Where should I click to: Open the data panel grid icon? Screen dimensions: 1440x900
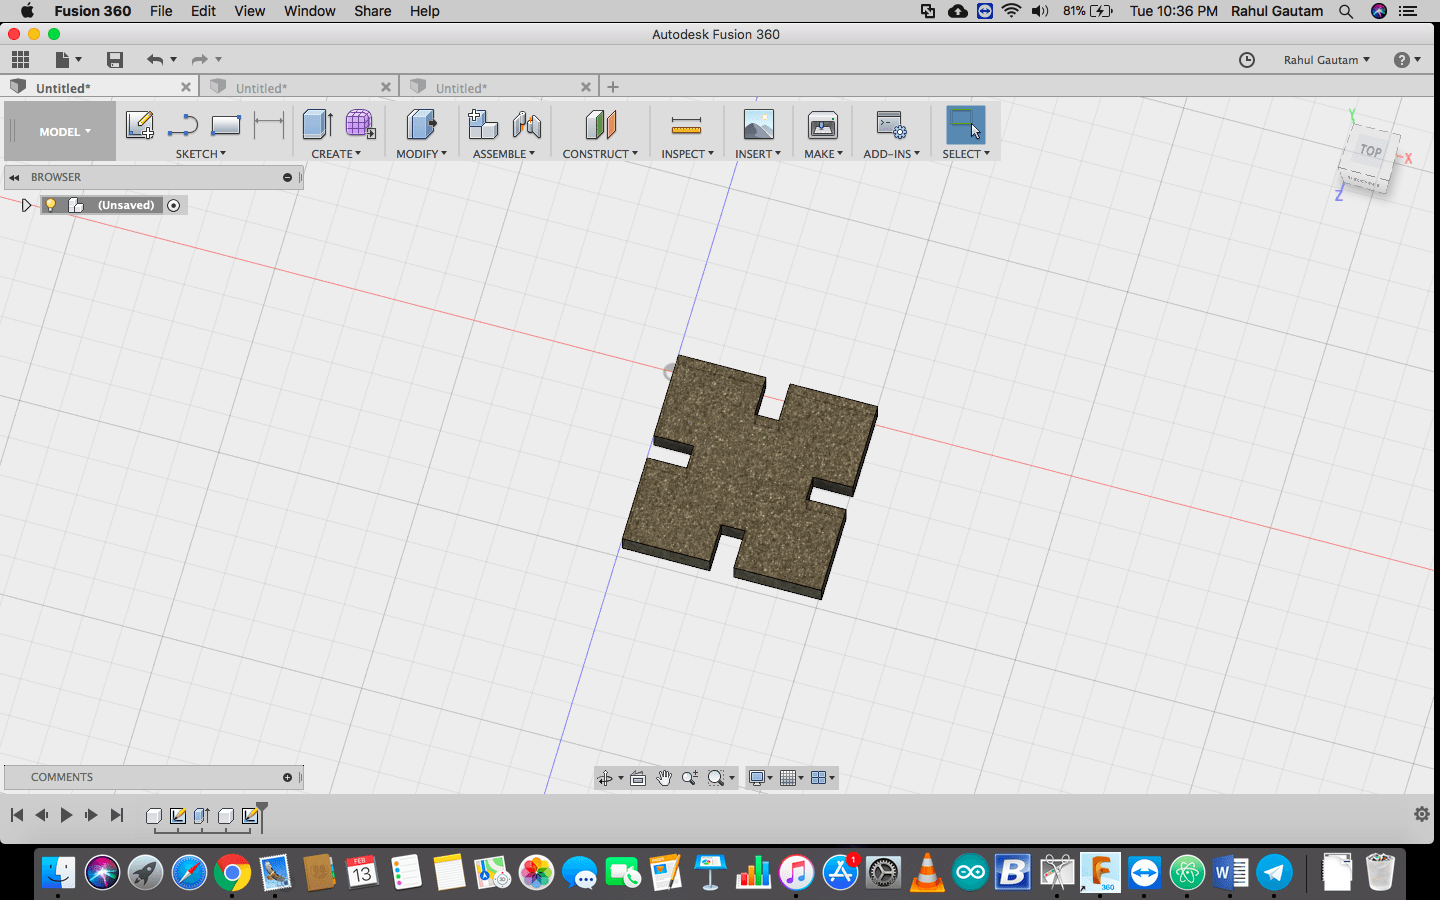[20, 60]
